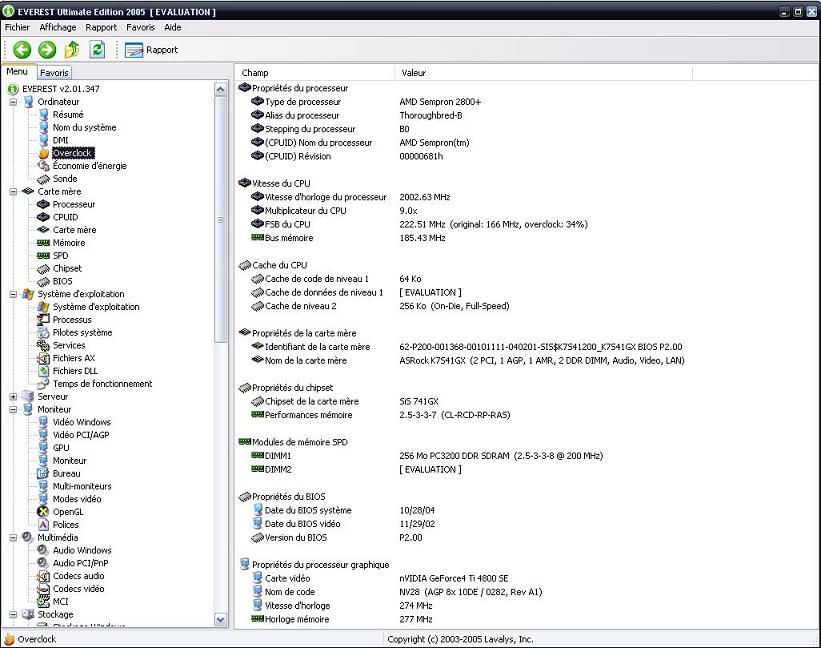Switch to the Menu tab
This screenshot has width=821, height=648.
17,72
